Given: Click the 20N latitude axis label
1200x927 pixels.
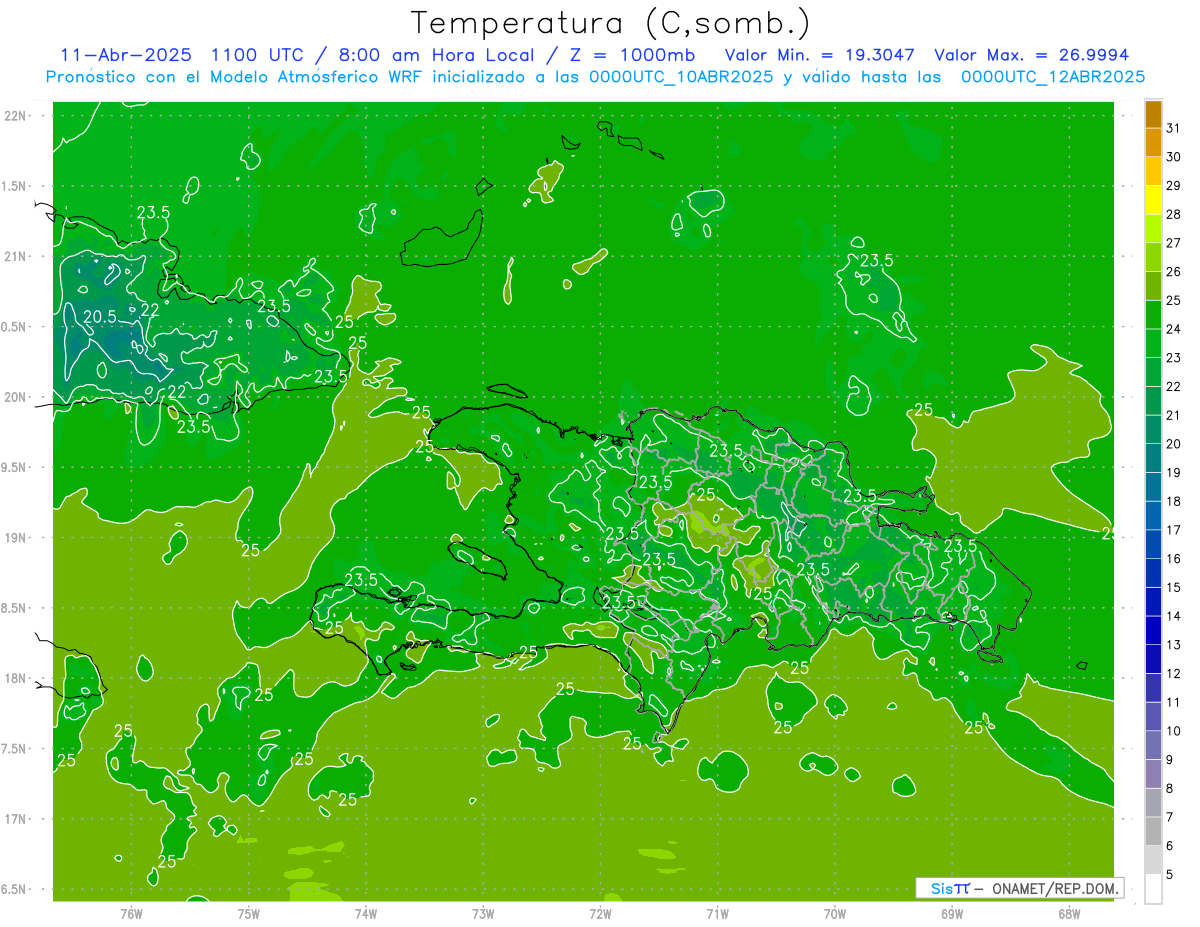Looking at the screenshot, I should click(x=16, y=398).
